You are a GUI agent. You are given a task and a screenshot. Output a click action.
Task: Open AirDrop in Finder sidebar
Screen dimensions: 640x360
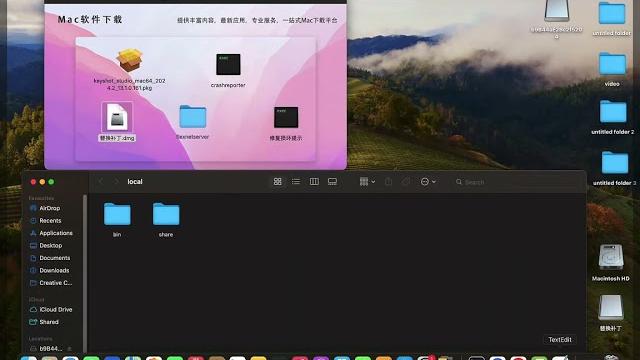pyautogui.click(x=50, y=208)
